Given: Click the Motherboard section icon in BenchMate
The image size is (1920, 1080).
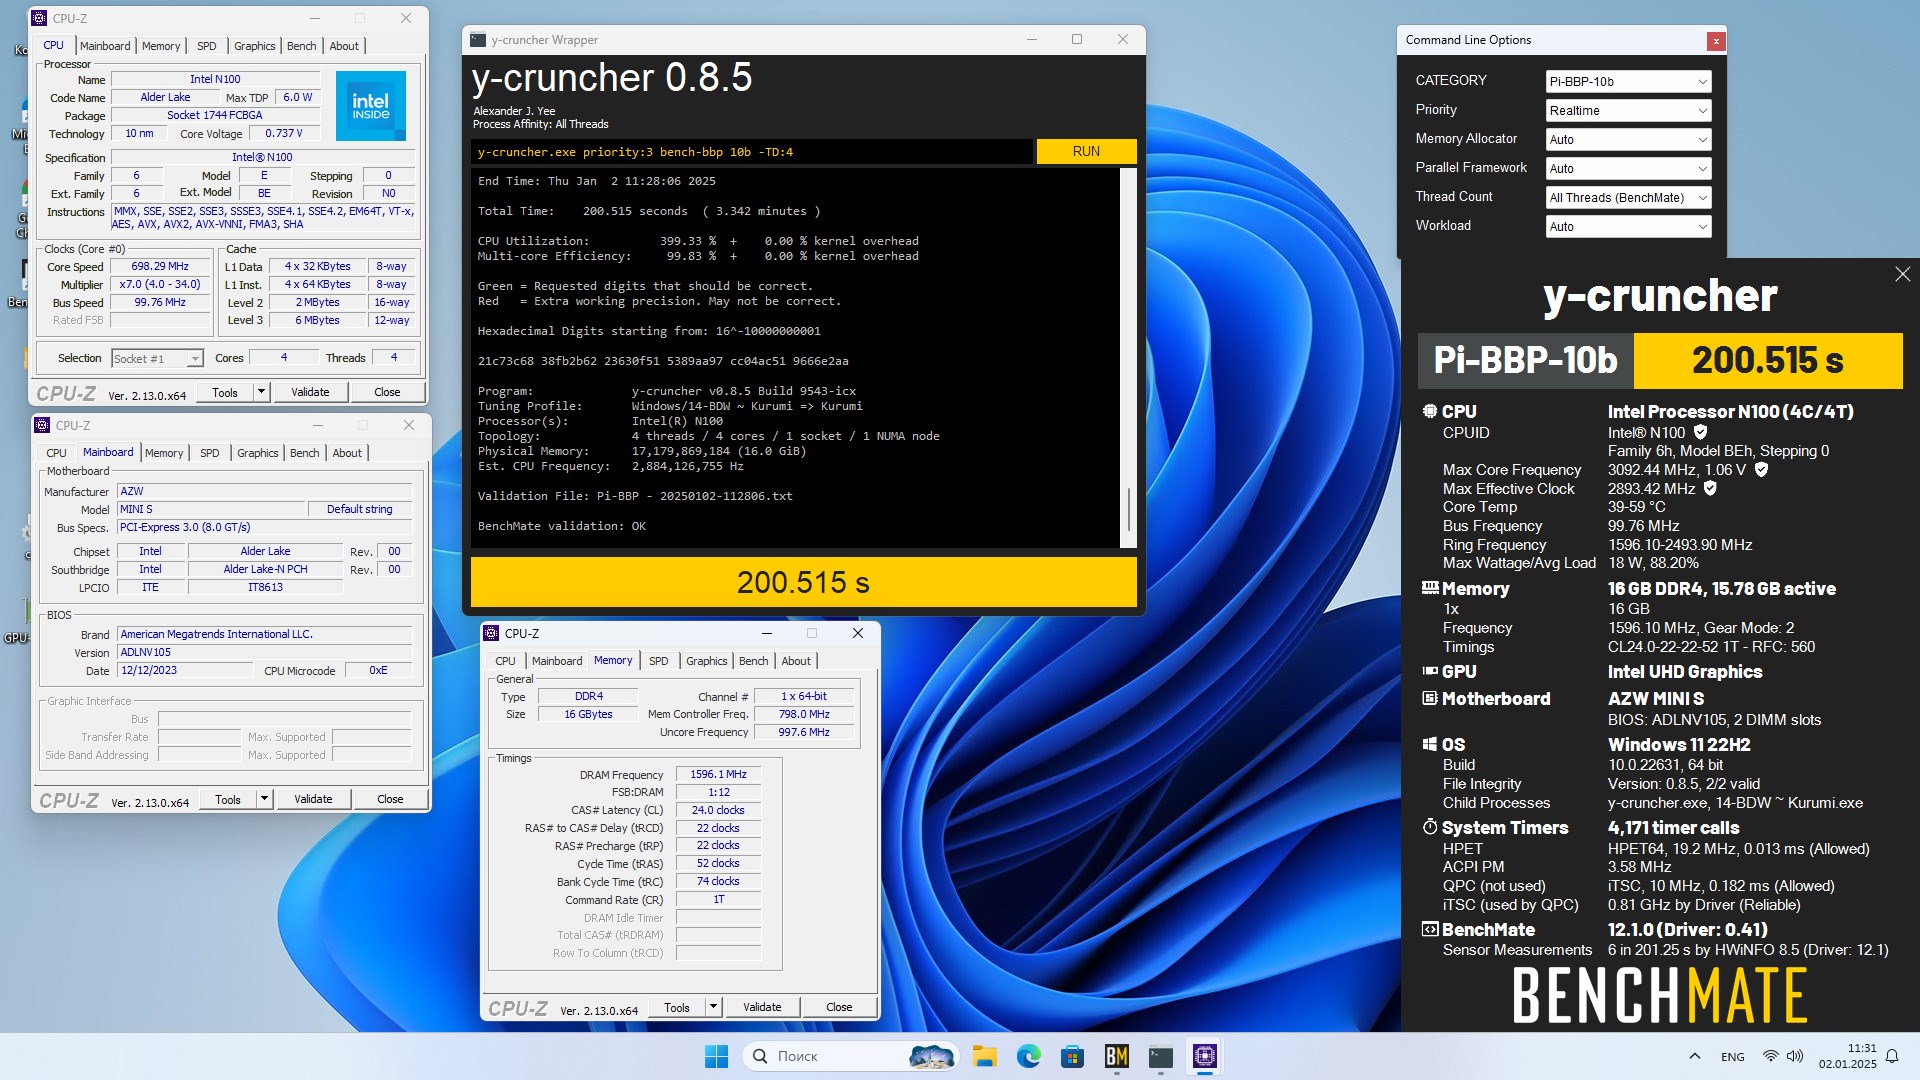Looking at the screenshot, I should (x=1430, y=698).
